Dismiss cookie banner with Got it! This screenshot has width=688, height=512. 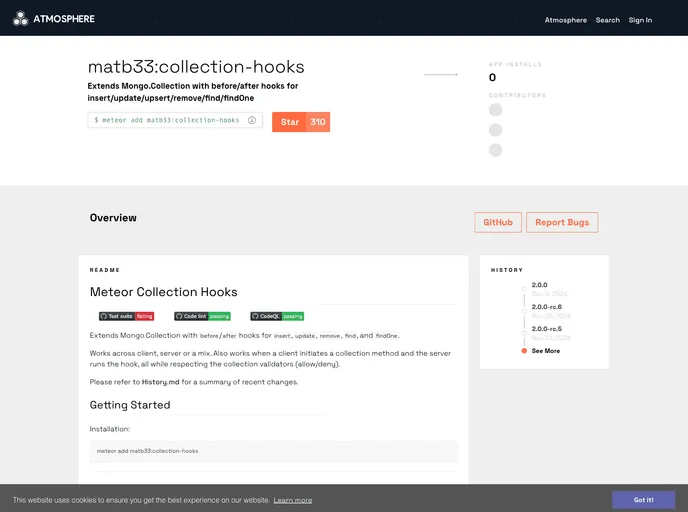tap(643, 500)
